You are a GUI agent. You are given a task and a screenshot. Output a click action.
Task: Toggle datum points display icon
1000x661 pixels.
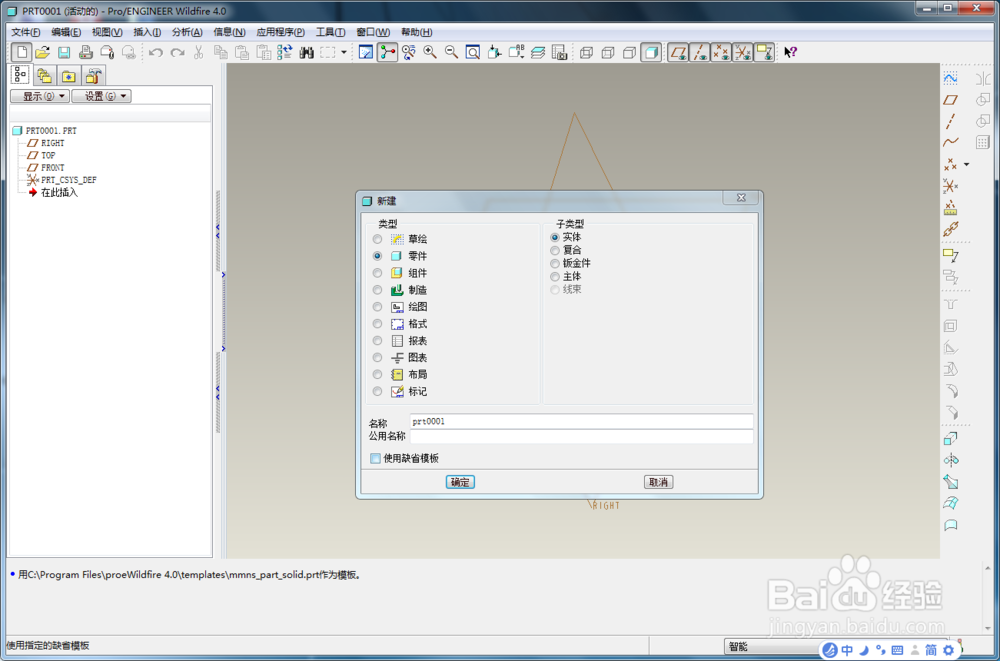[721, 52]
